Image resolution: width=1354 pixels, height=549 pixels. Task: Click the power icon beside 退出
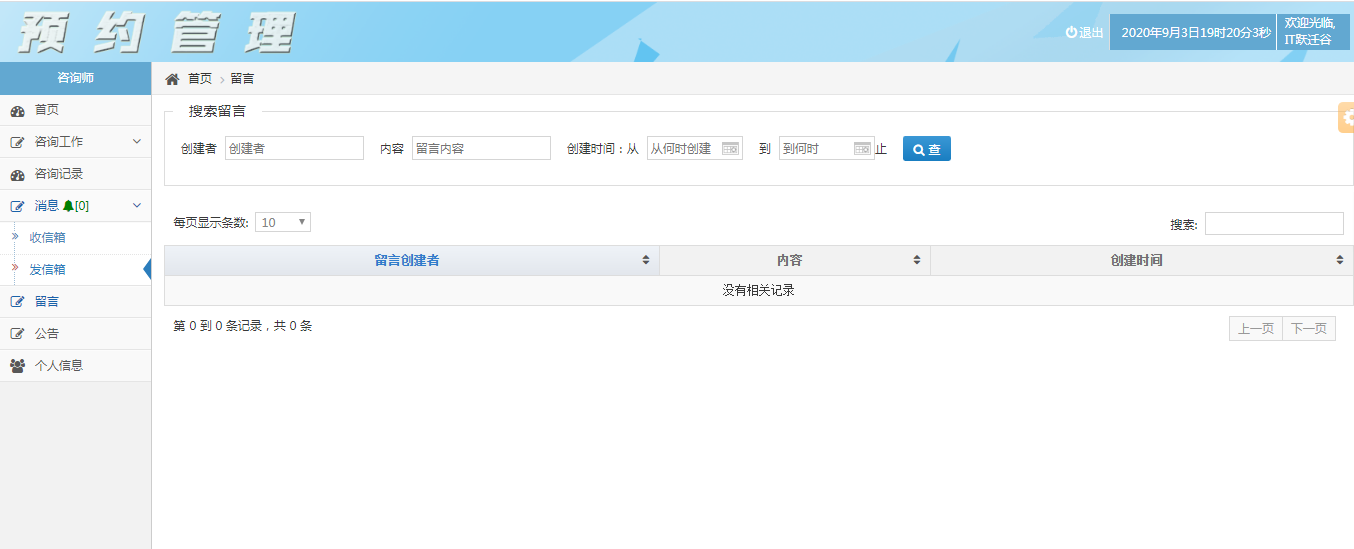(x=1071, y=32)
